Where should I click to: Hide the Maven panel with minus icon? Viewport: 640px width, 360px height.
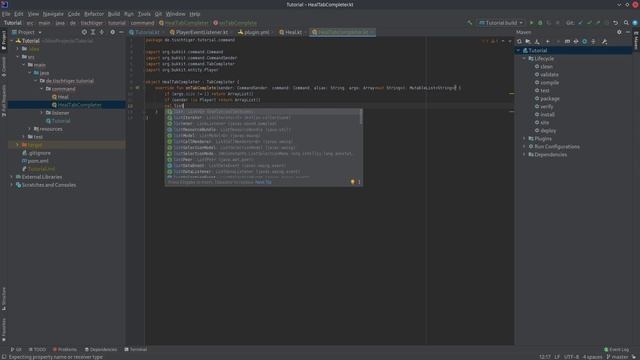coord(628,32)
